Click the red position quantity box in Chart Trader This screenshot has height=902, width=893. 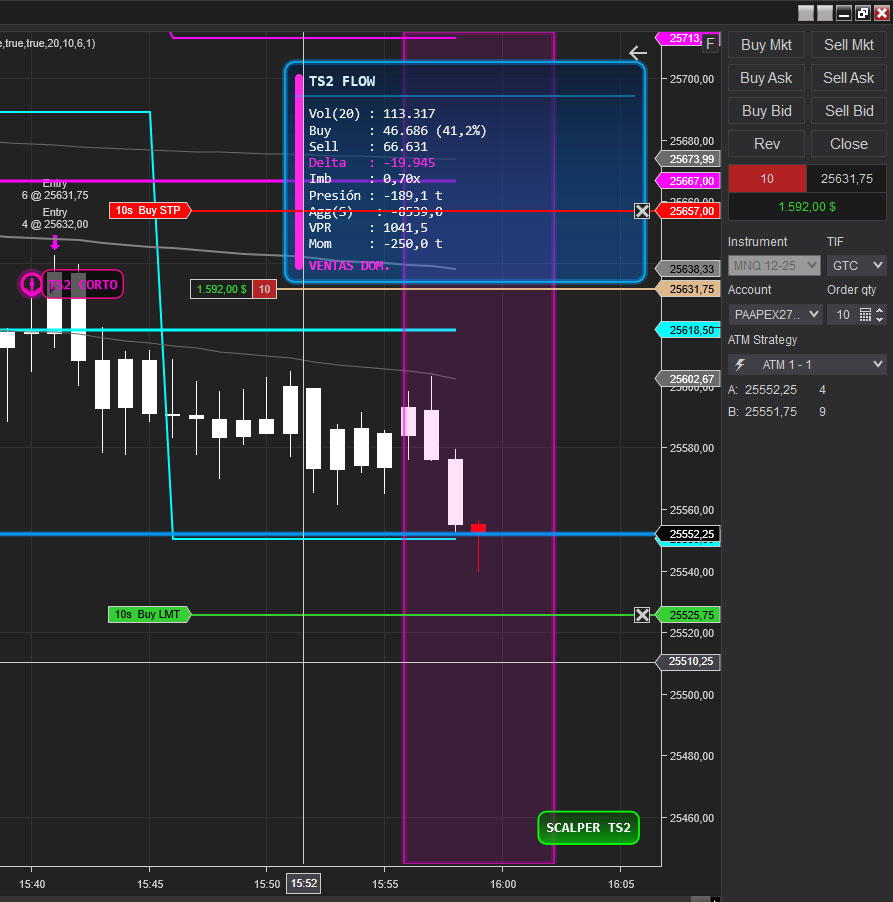[767, 179]
